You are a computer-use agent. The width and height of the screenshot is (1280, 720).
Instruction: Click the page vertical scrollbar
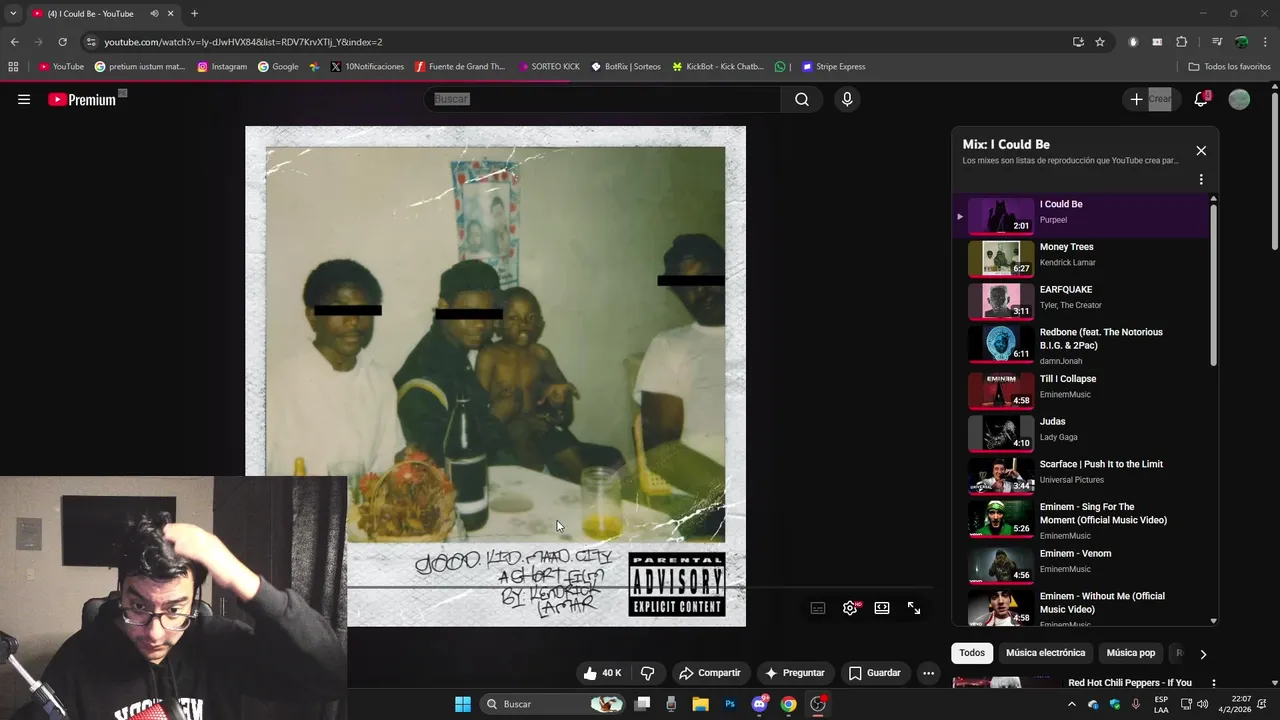click(1274, 173)
